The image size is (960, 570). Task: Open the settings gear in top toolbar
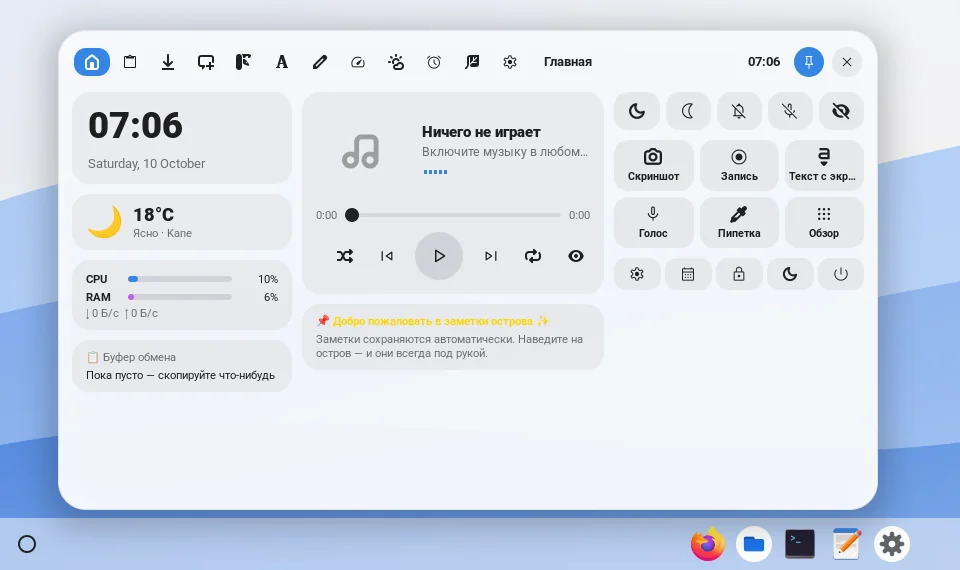(x=510, y=62)
